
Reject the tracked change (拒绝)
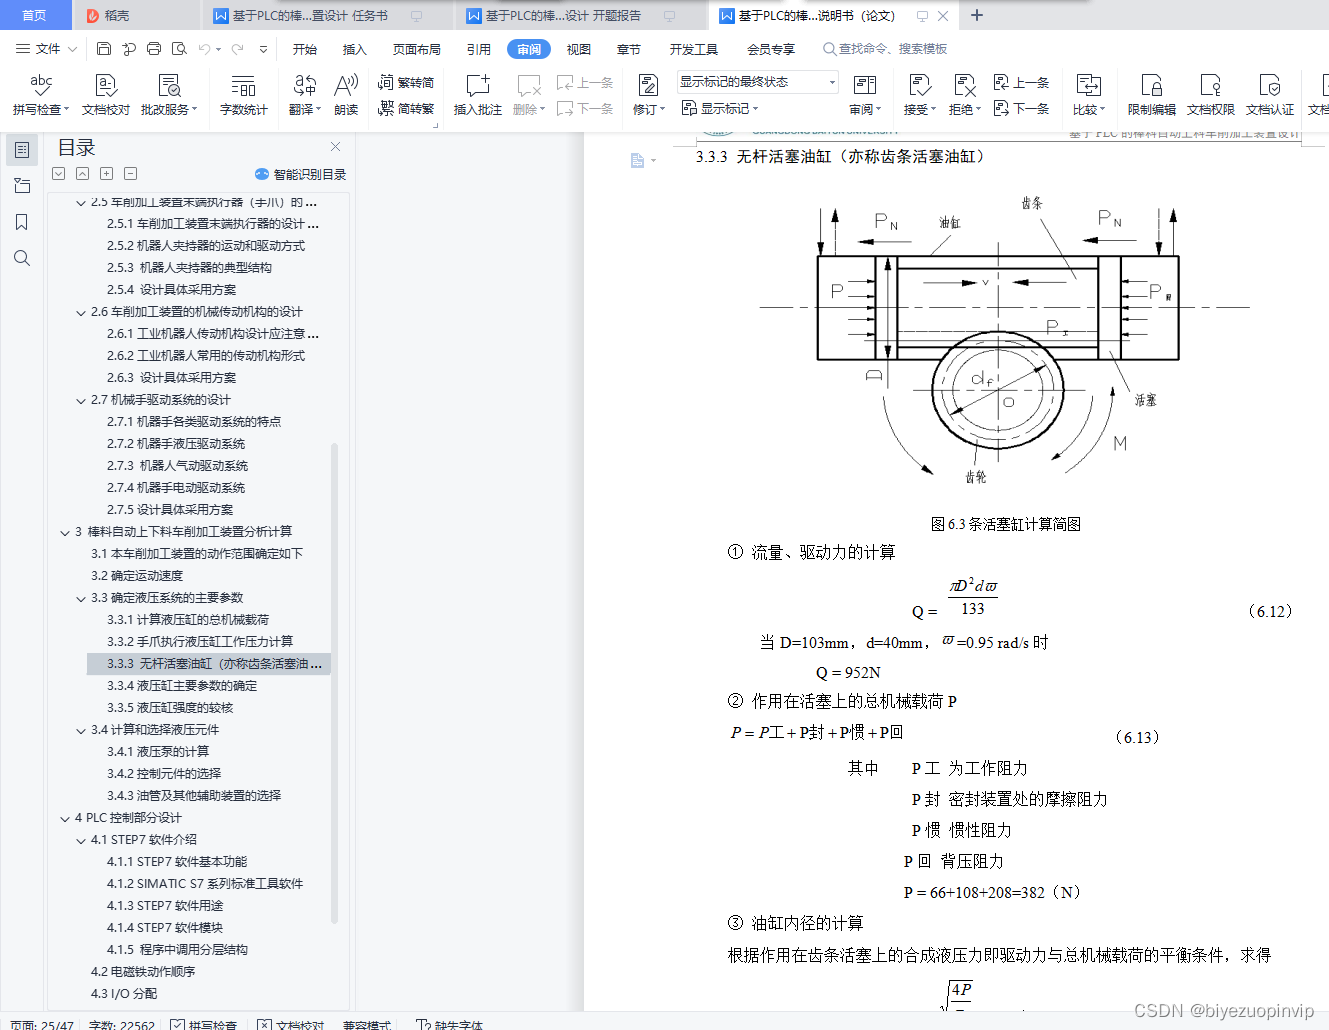point(964,95)
